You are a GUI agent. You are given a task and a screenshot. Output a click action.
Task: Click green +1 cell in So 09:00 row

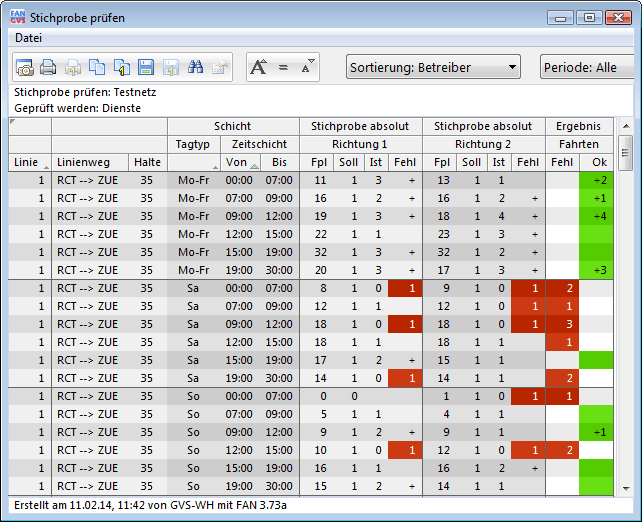pyautogui.click(x=596, y=432)
